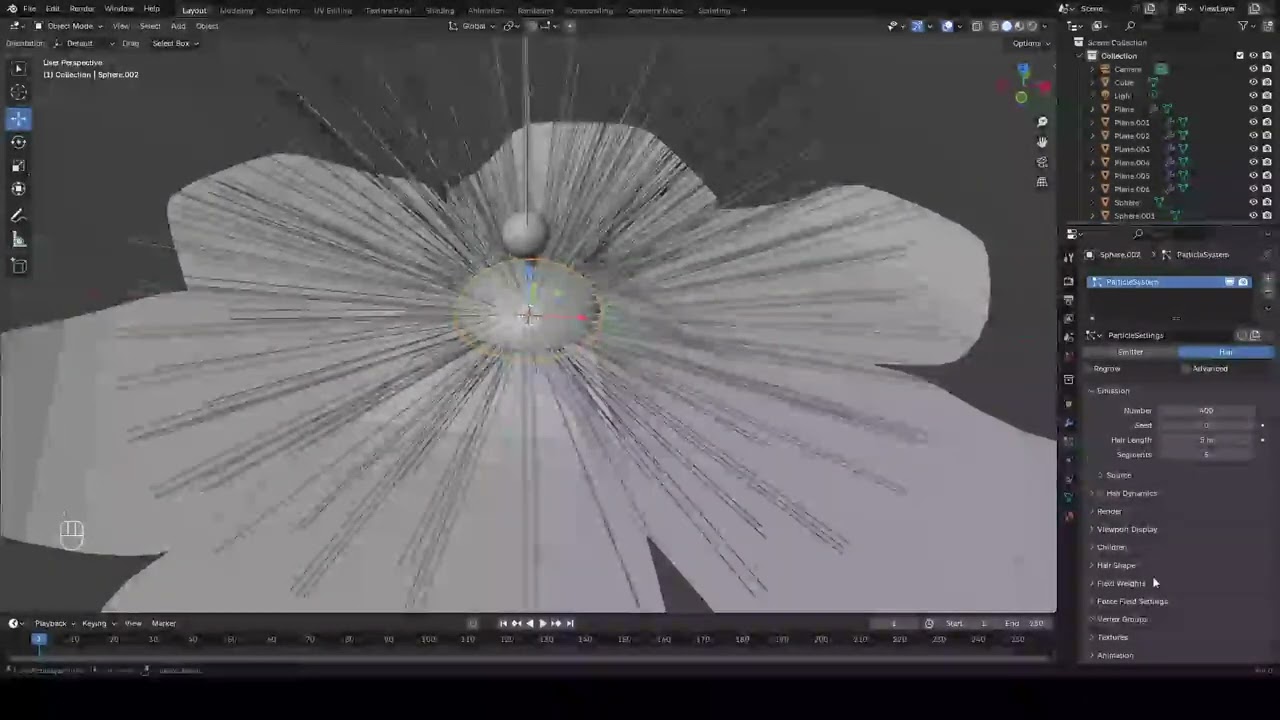1280x720 pixels.
Task: Choose the Add Cube tool
Action: click(19, 266)
